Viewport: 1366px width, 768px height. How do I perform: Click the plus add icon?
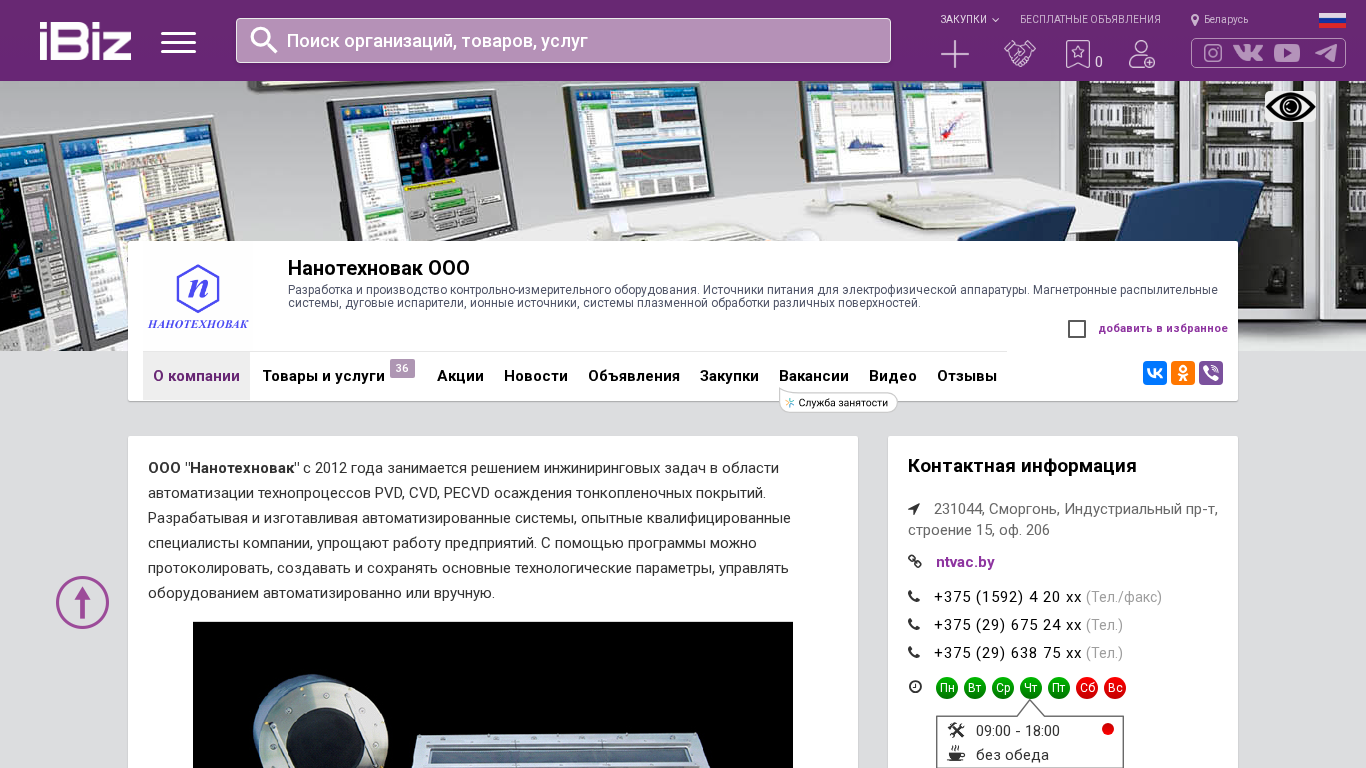point(955,54)
